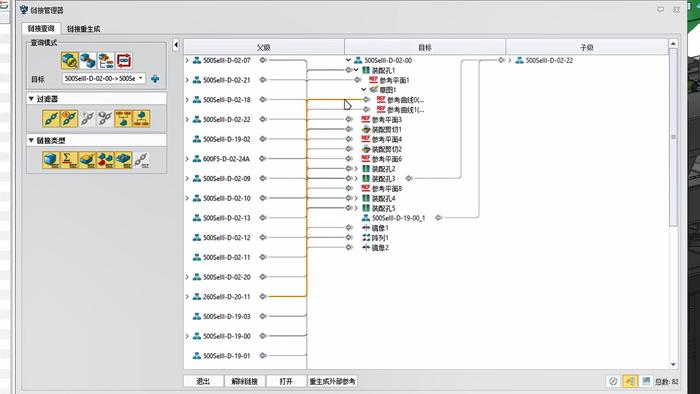Click the highlighted yellow status icon near 总数

(630, 381)
